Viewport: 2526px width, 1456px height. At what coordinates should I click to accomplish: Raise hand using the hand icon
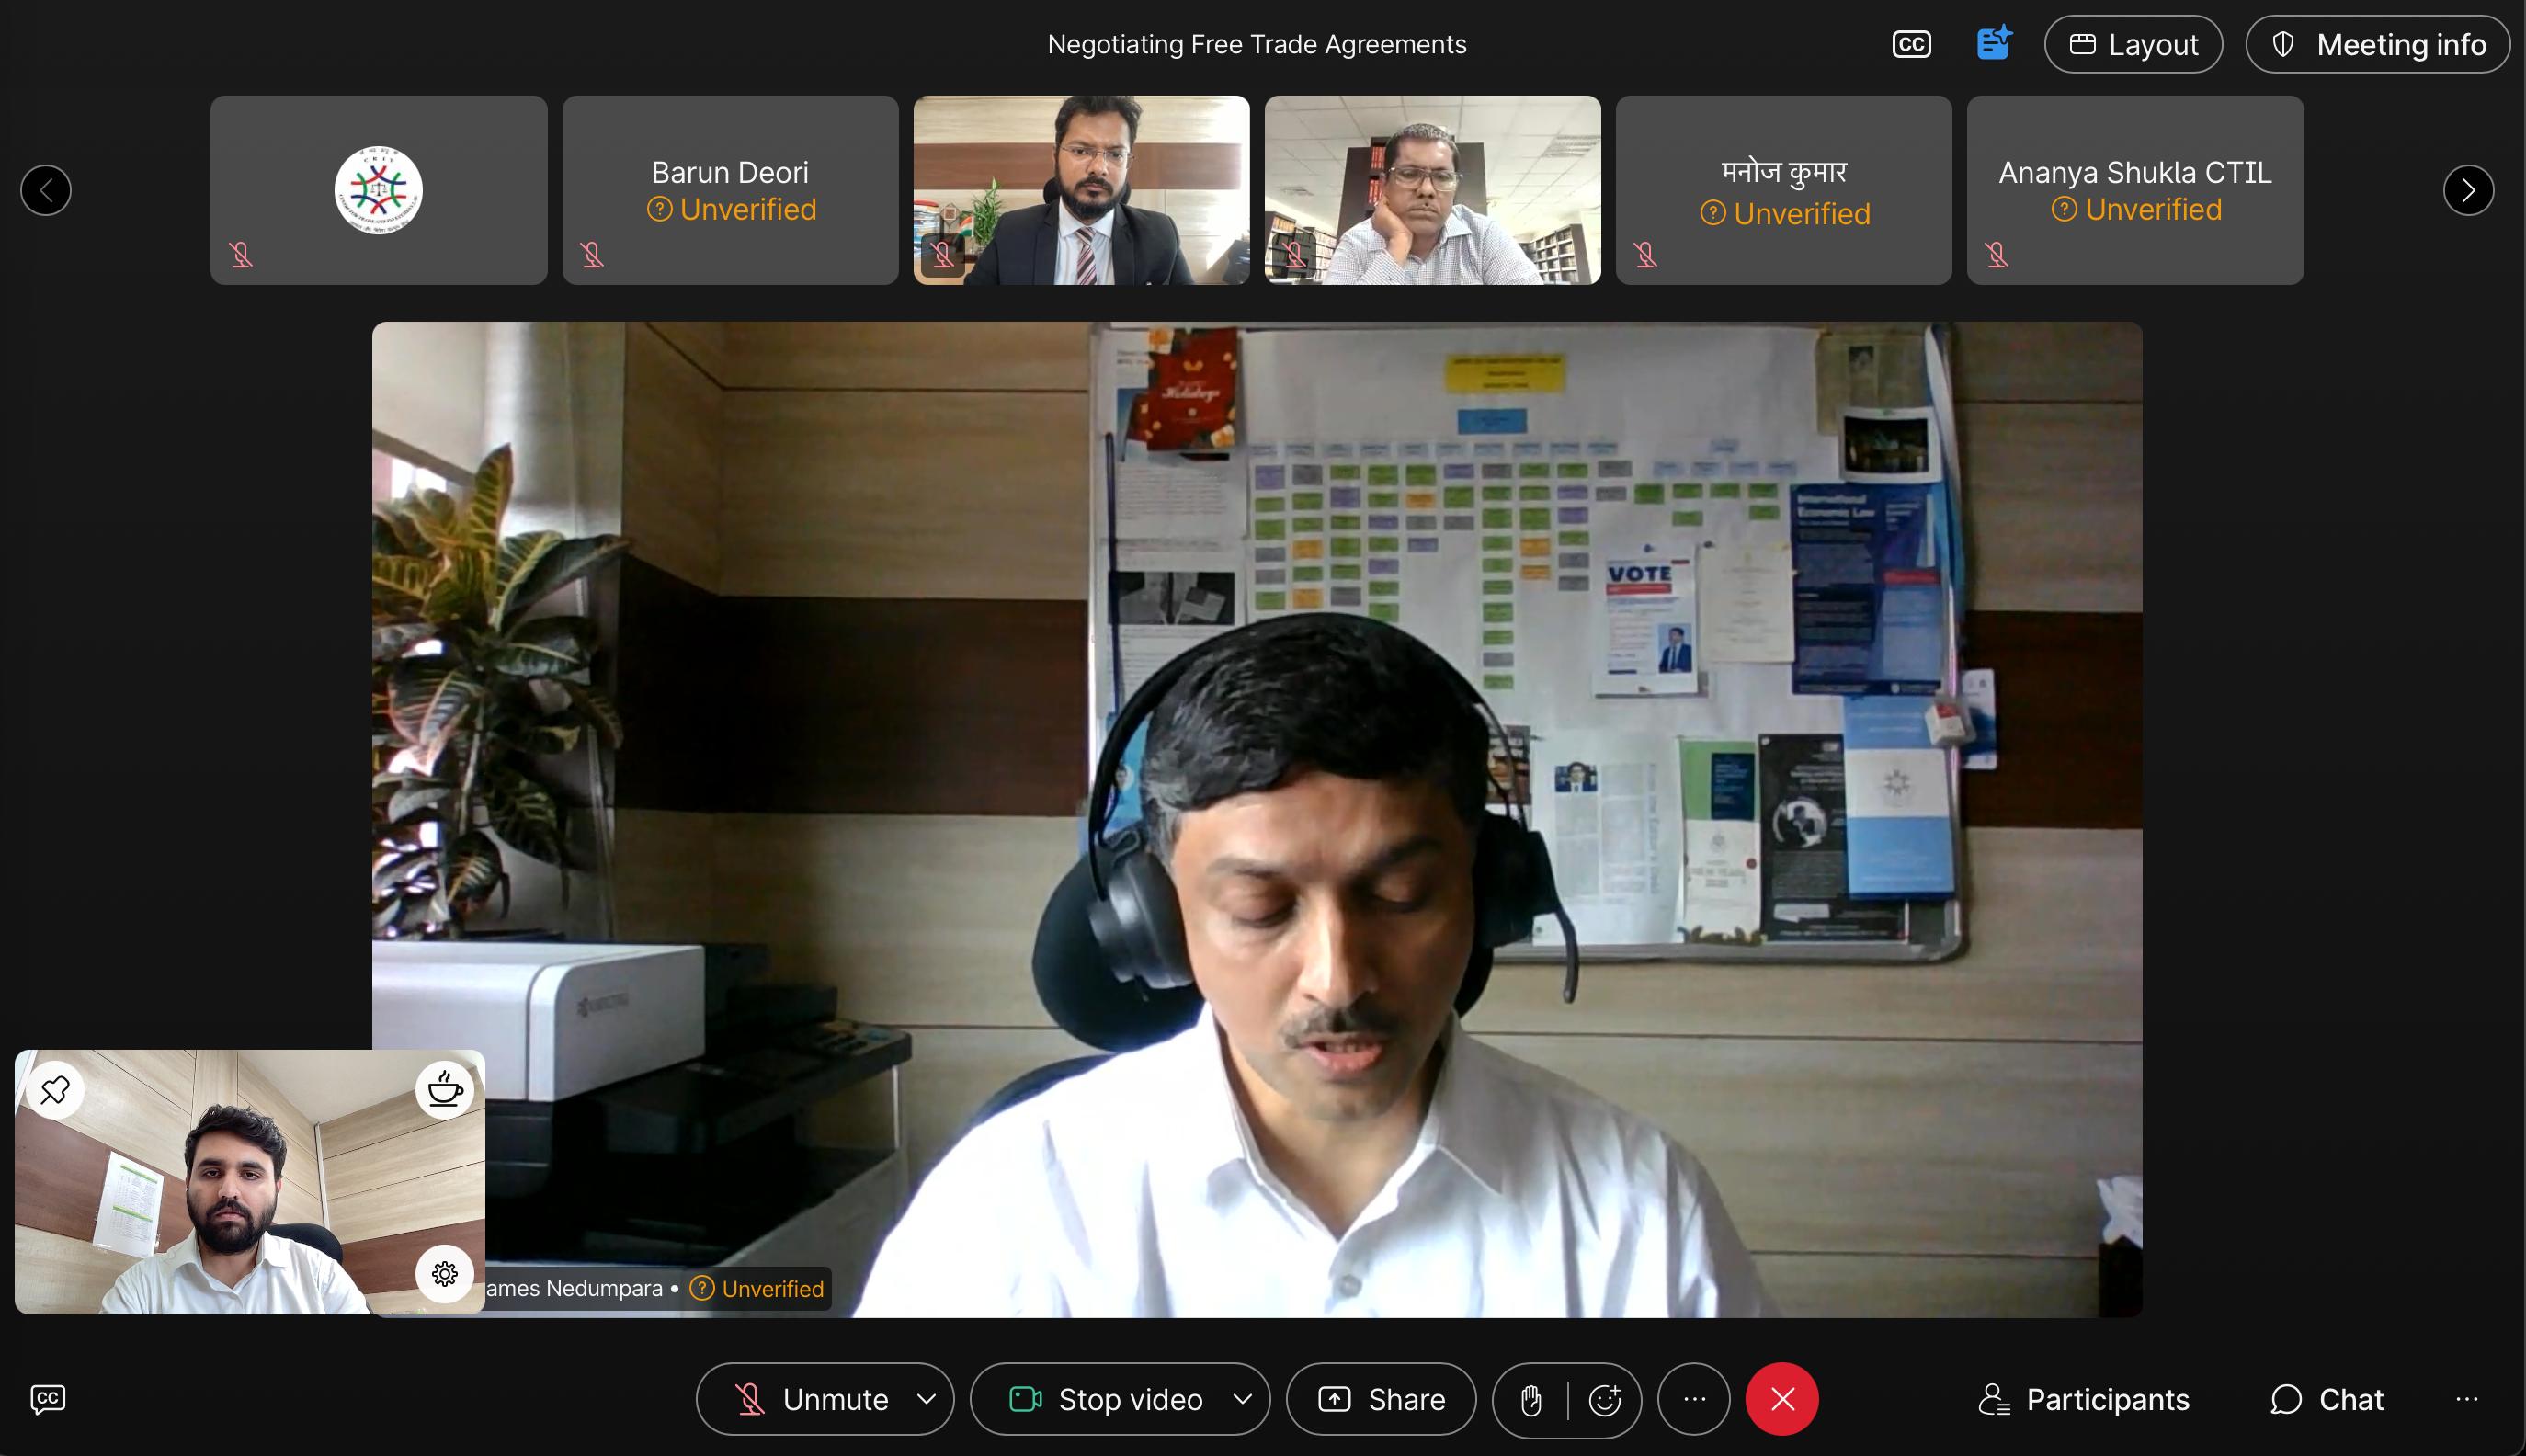click(x=1530, y=1399)
